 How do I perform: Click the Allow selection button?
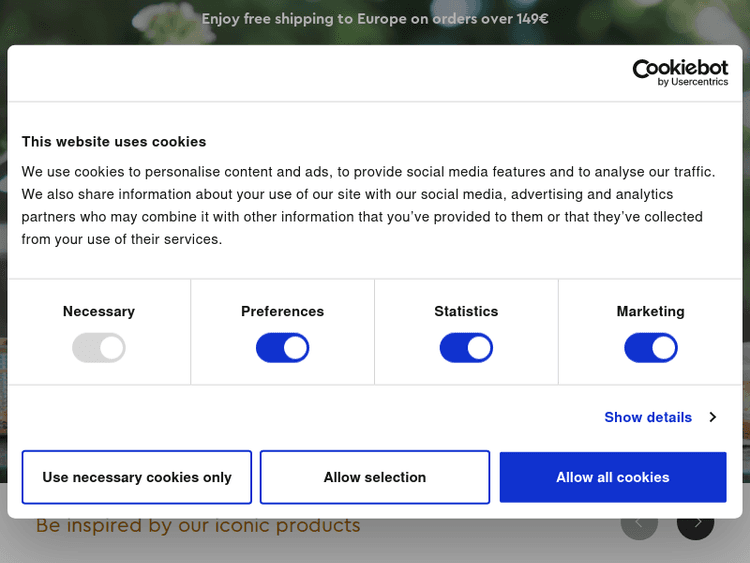[375, 477]
